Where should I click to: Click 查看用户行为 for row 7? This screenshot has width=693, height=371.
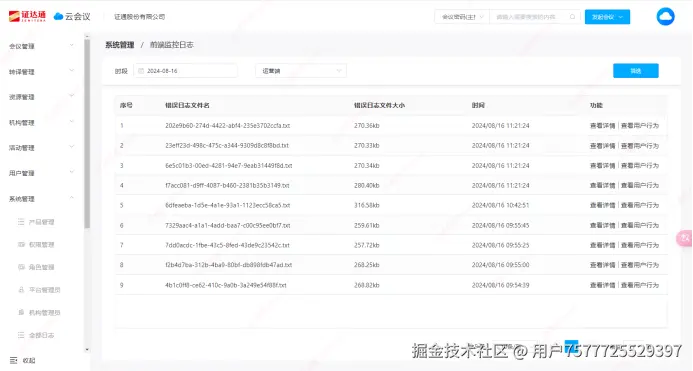pyautogui.click(x=640, y=245)
